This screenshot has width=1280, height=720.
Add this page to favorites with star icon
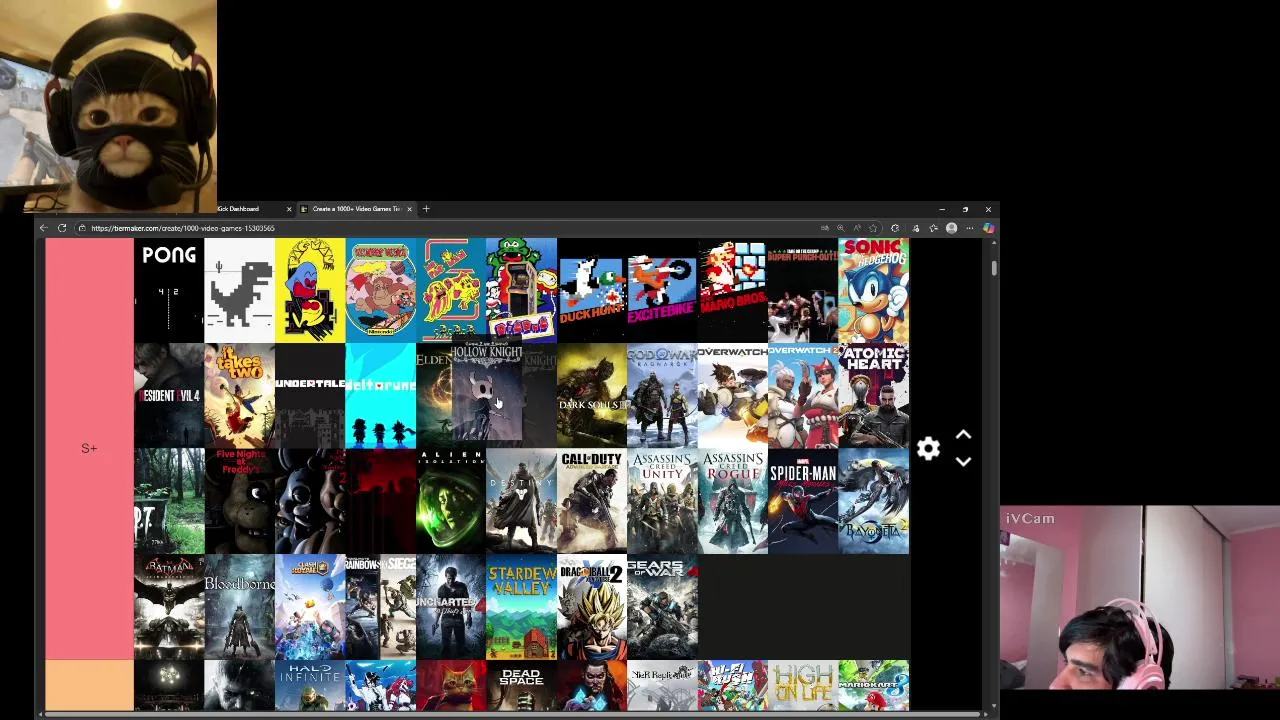[x=873, y=228]
